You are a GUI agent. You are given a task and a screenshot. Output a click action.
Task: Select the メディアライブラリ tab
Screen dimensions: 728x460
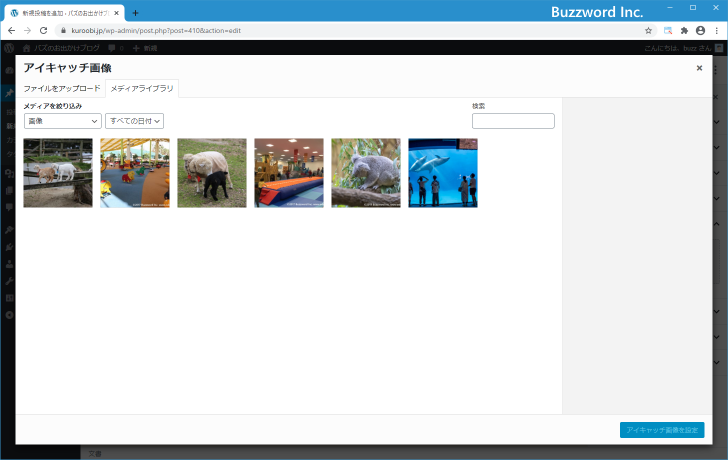point(142,89)
